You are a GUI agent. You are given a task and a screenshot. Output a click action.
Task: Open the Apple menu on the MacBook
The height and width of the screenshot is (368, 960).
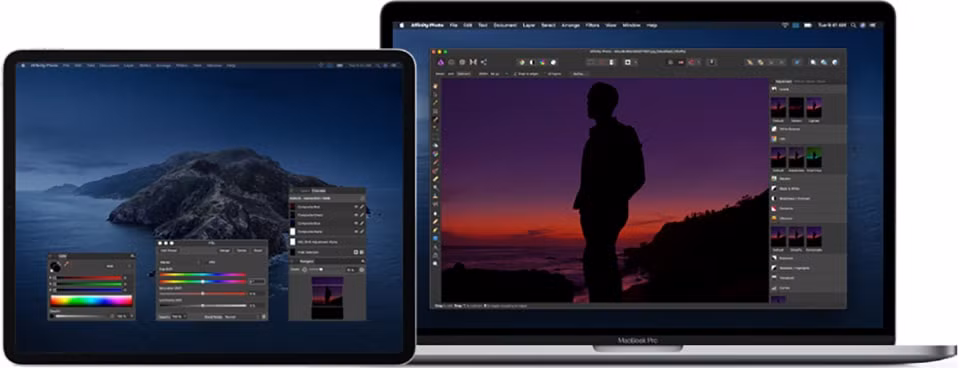pyautogui.click(x=402, y=25)
